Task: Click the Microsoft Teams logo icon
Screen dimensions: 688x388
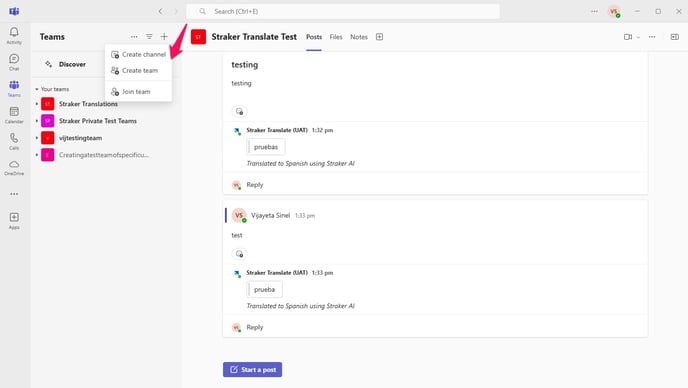Action: pos(14,11)
